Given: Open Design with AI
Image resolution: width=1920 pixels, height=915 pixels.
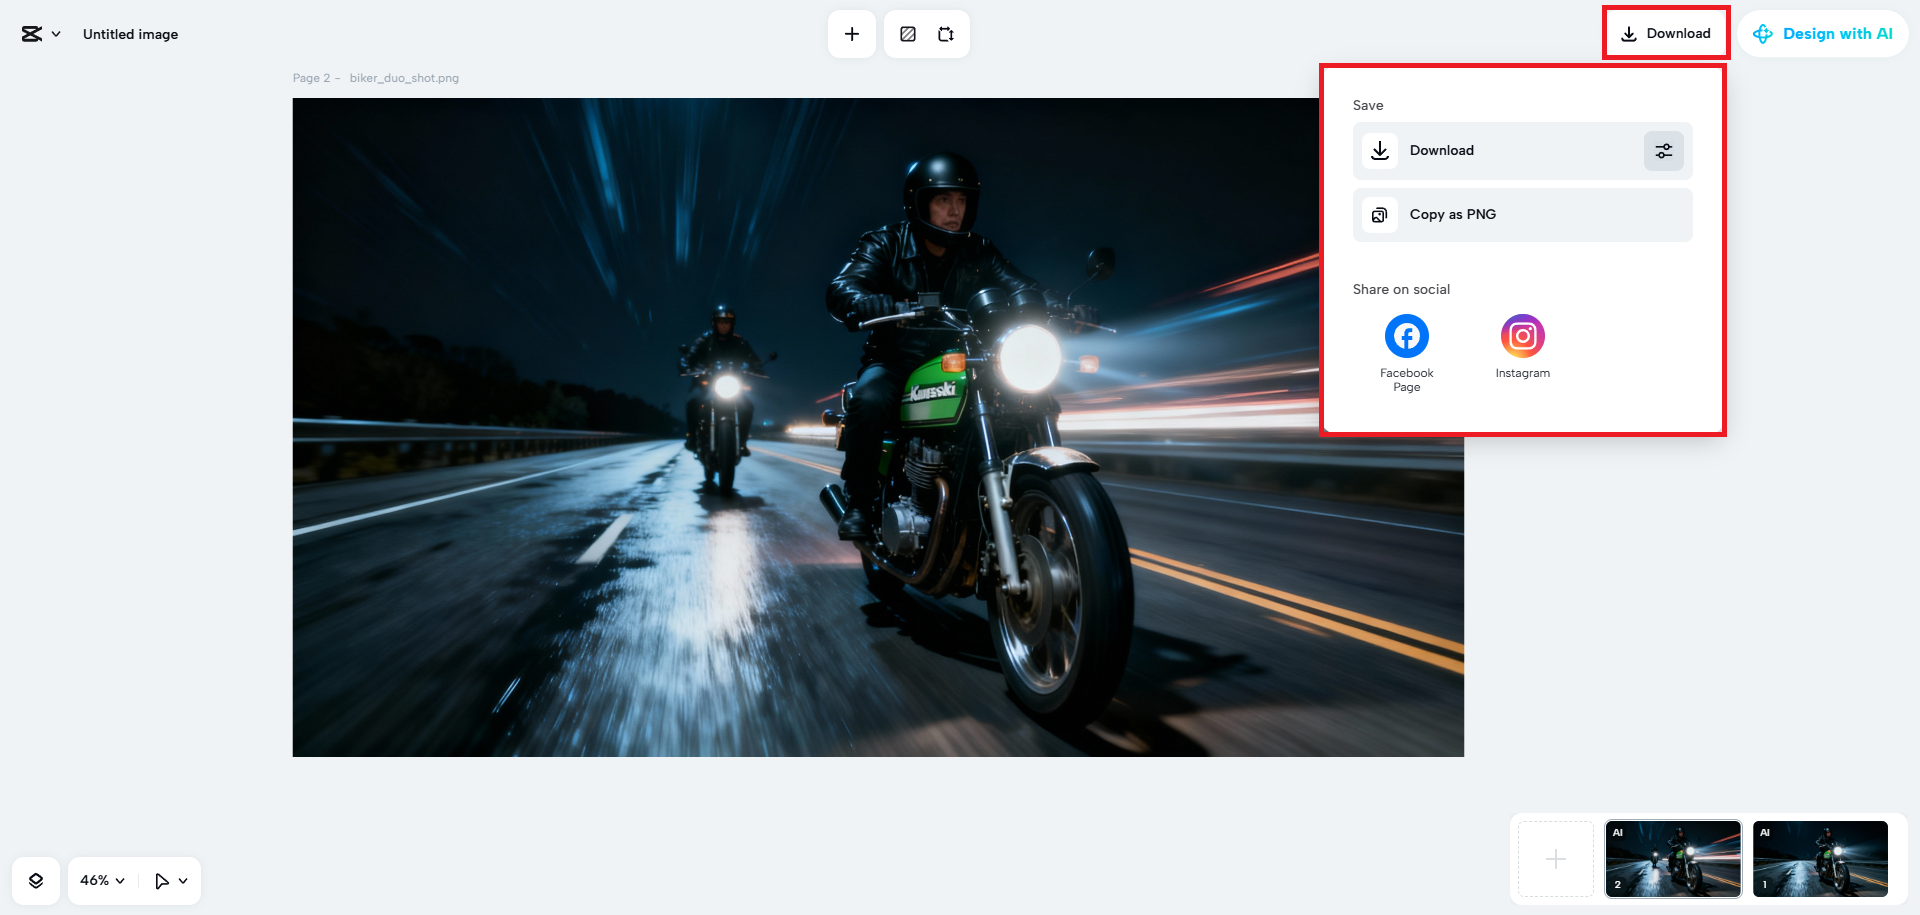Looking at the screenshot, I should [1823, 34].
